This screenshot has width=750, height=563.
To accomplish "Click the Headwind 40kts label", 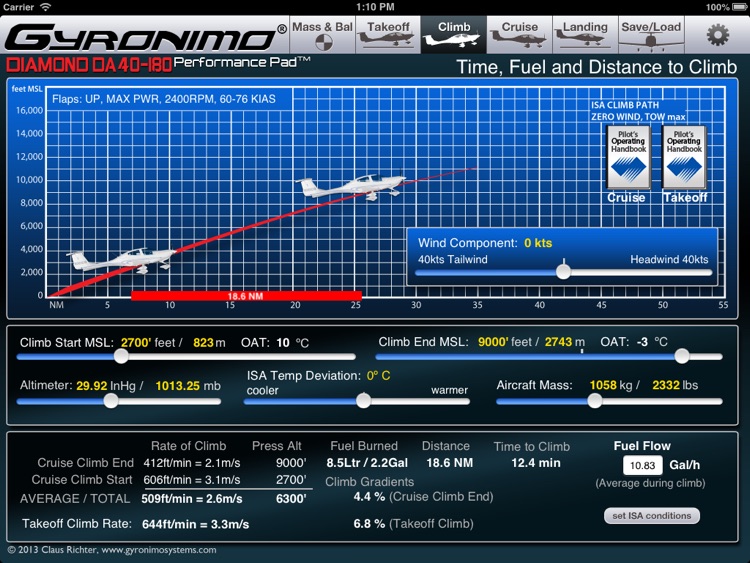I will pyautogui.click(x=669, y=259).
